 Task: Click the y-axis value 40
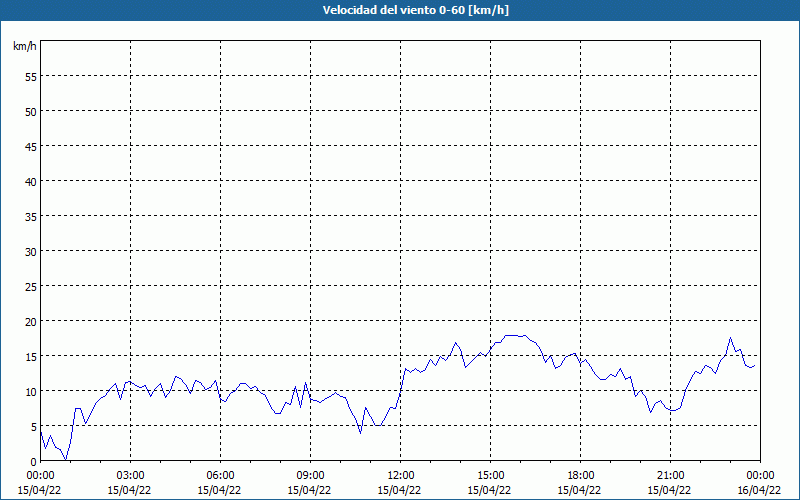point(31,182)
